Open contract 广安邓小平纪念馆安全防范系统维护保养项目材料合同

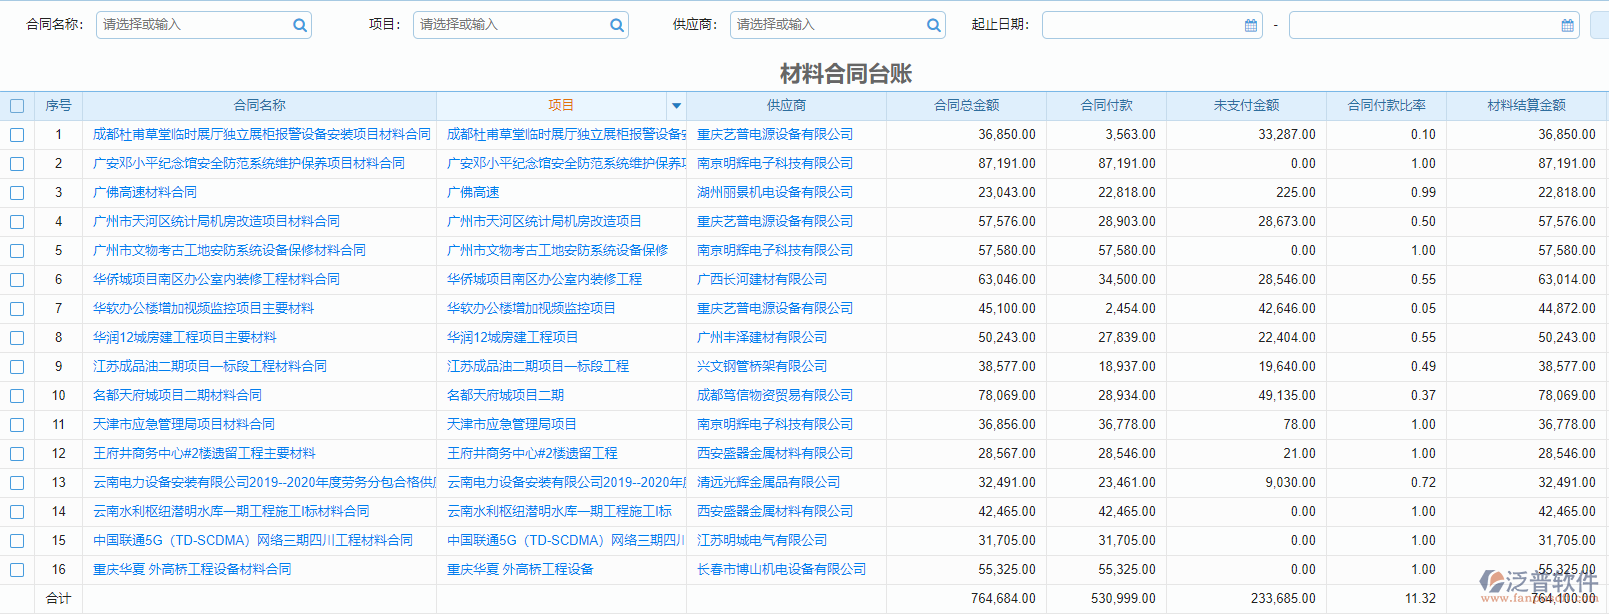coord(249,163)
